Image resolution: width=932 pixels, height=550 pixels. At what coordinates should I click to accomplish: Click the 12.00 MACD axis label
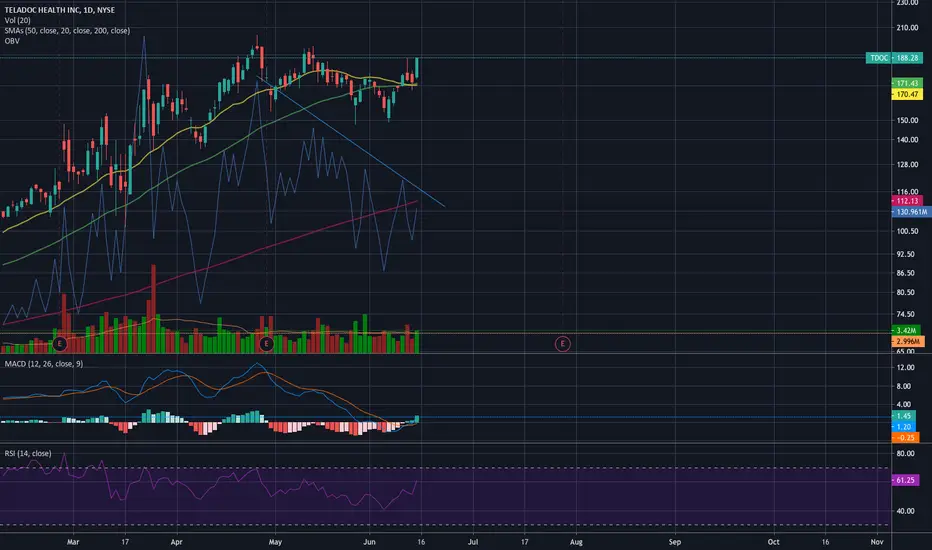[x=905, y=367]
